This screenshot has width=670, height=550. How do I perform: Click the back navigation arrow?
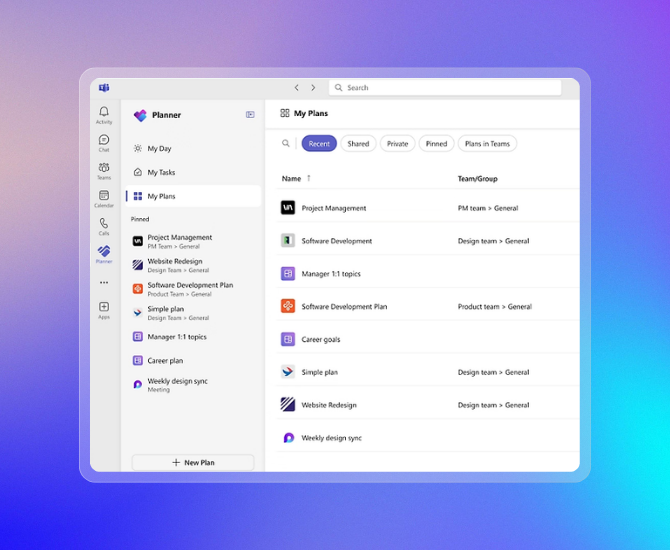296,88
